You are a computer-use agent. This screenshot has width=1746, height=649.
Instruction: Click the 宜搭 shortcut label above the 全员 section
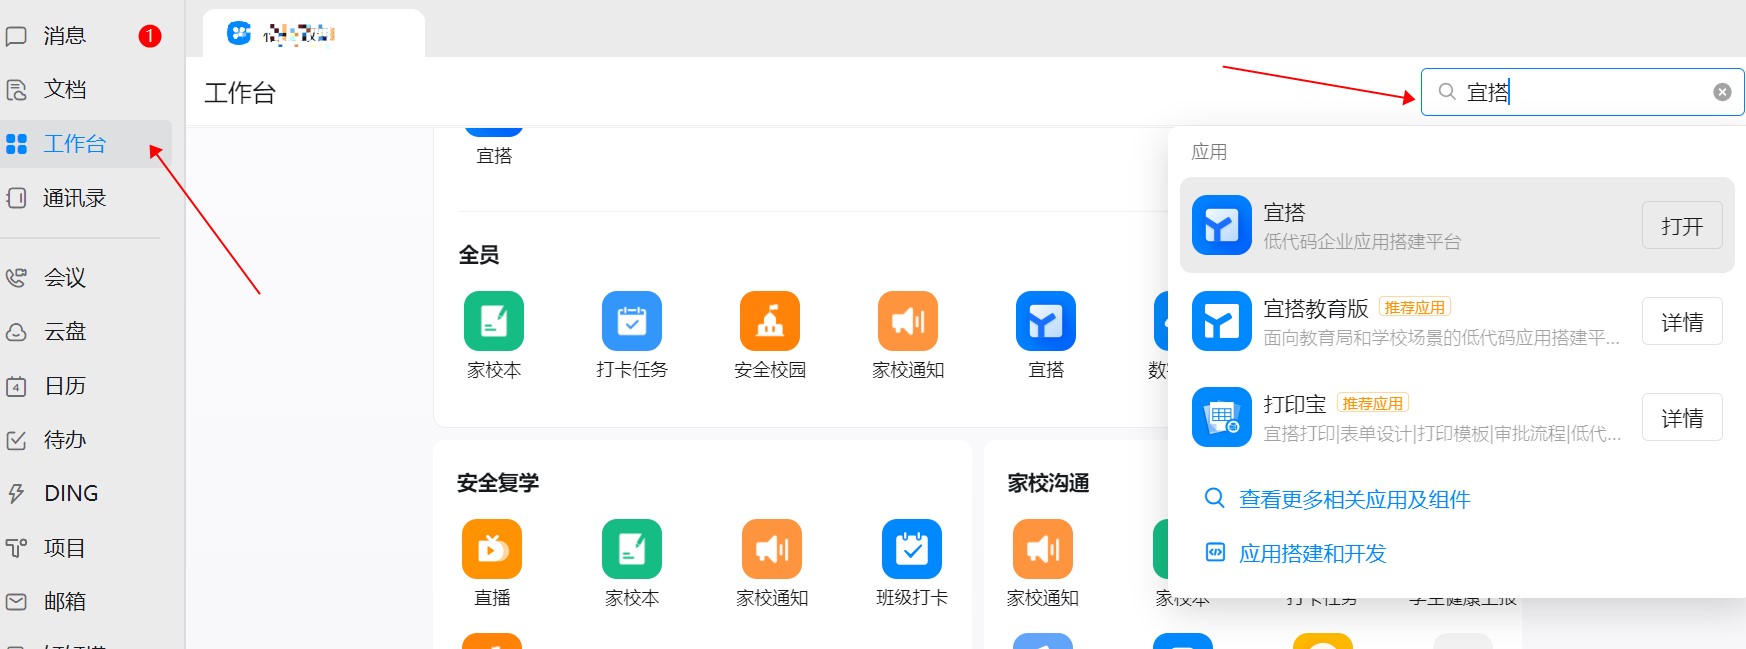[494, 156]
